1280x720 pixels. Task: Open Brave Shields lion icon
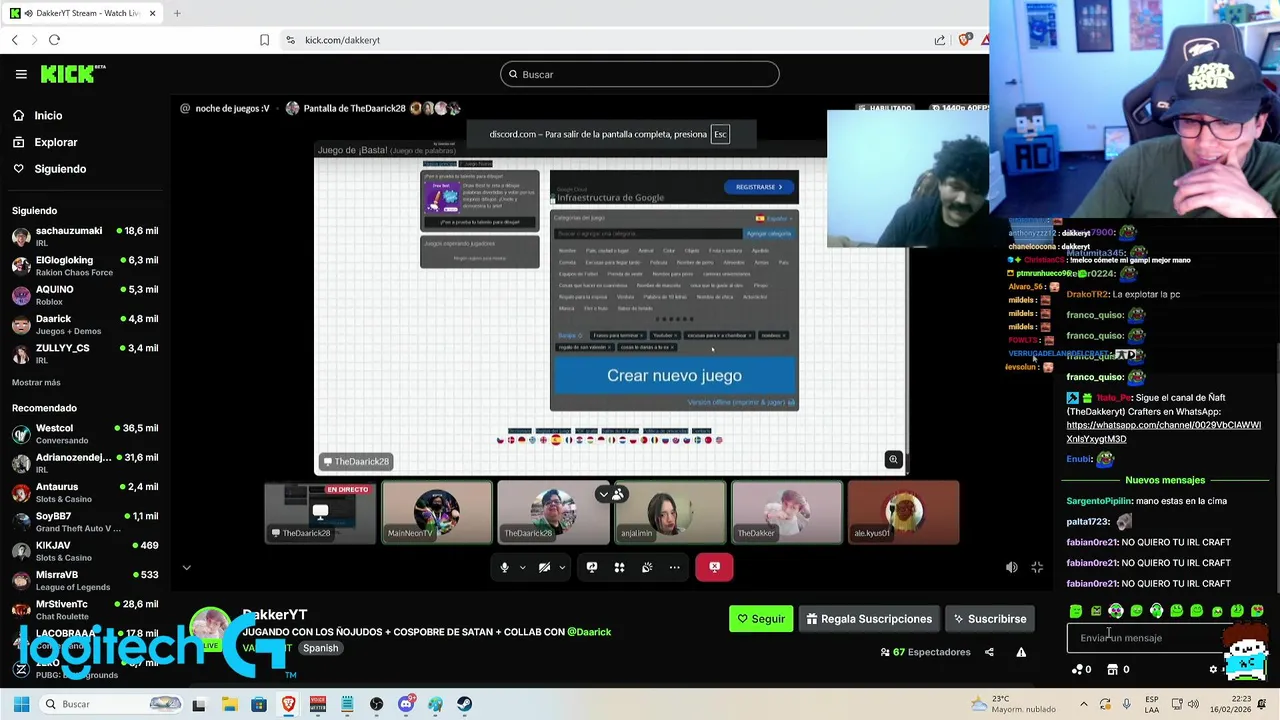[964, 40]
